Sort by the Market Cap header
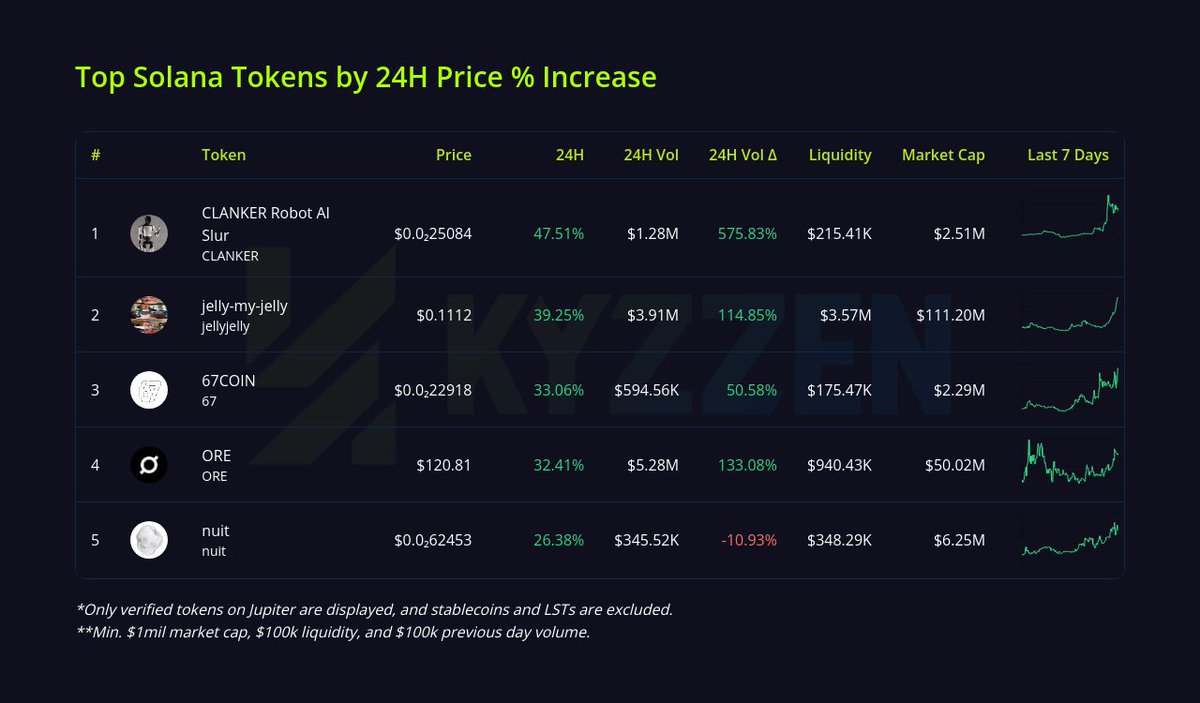The width and height of the screenshot is (1200, 703). point(943,155)
